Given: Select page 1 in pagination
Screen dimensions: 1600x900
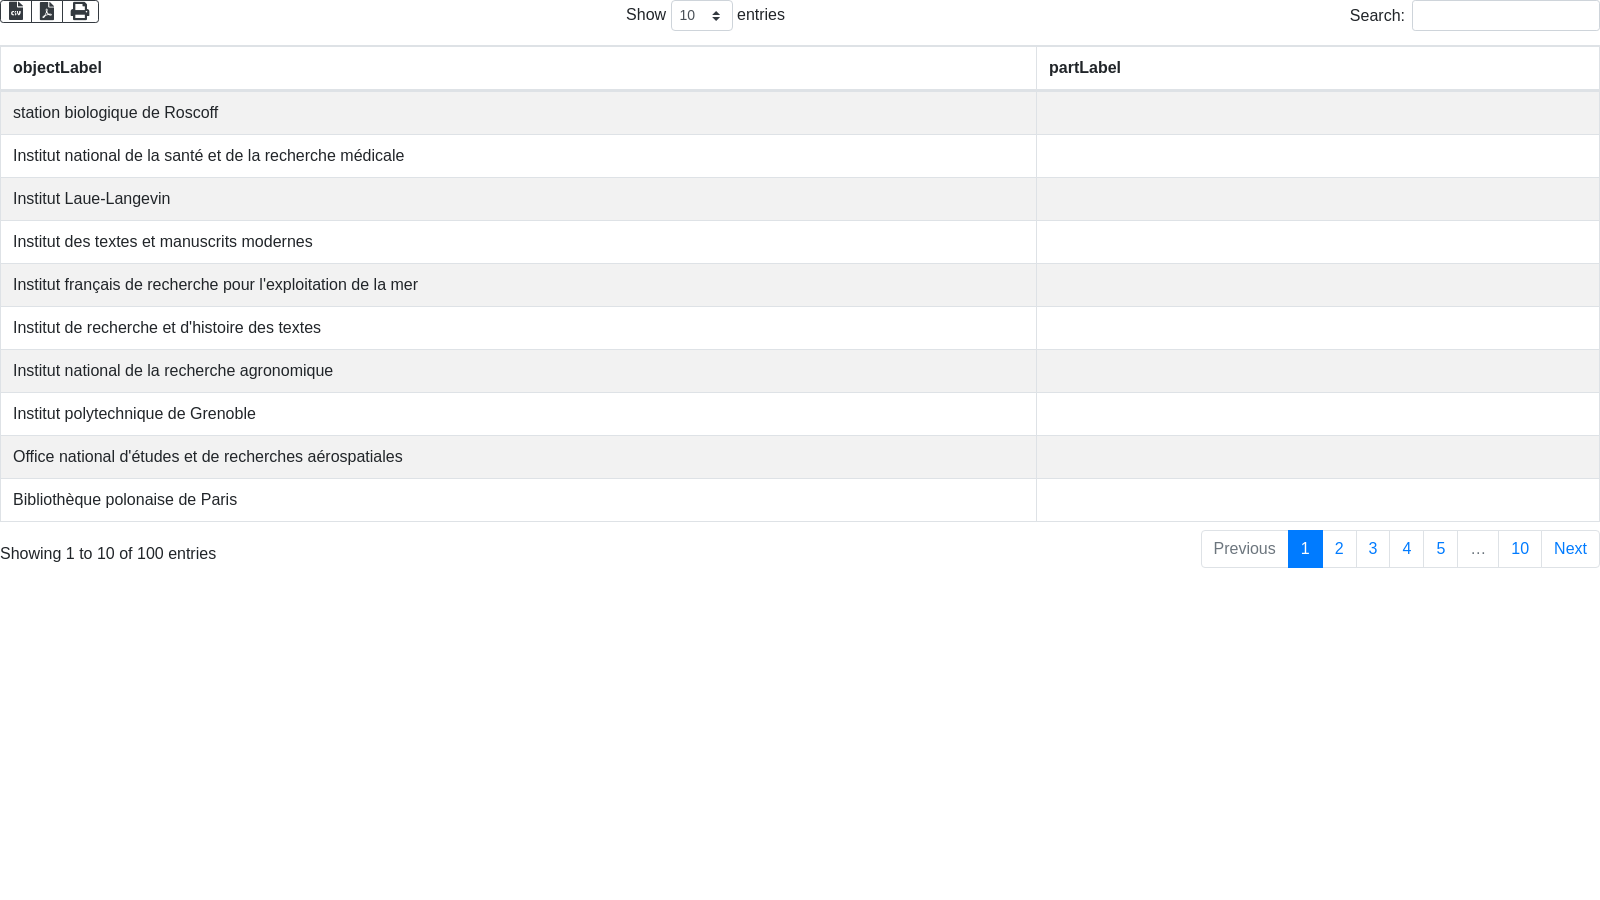Looking at the screenshot, I should [1305, 549].
